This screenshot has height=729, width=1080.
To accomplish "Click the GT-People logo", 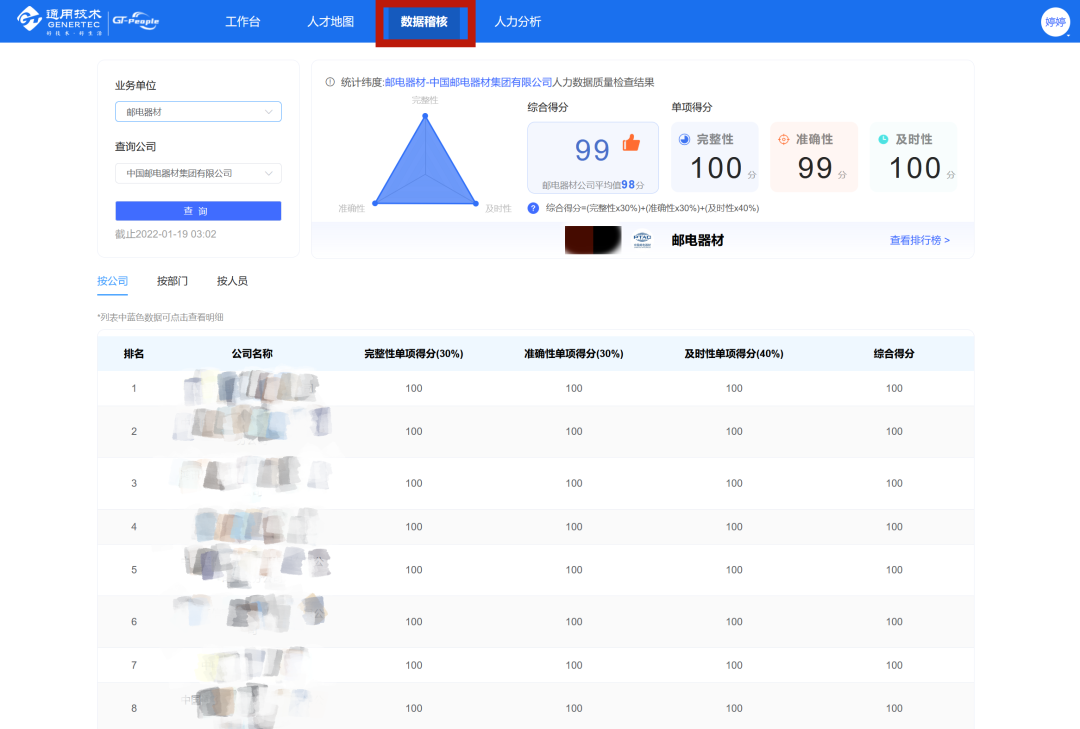I will click(x=136, y=21).
